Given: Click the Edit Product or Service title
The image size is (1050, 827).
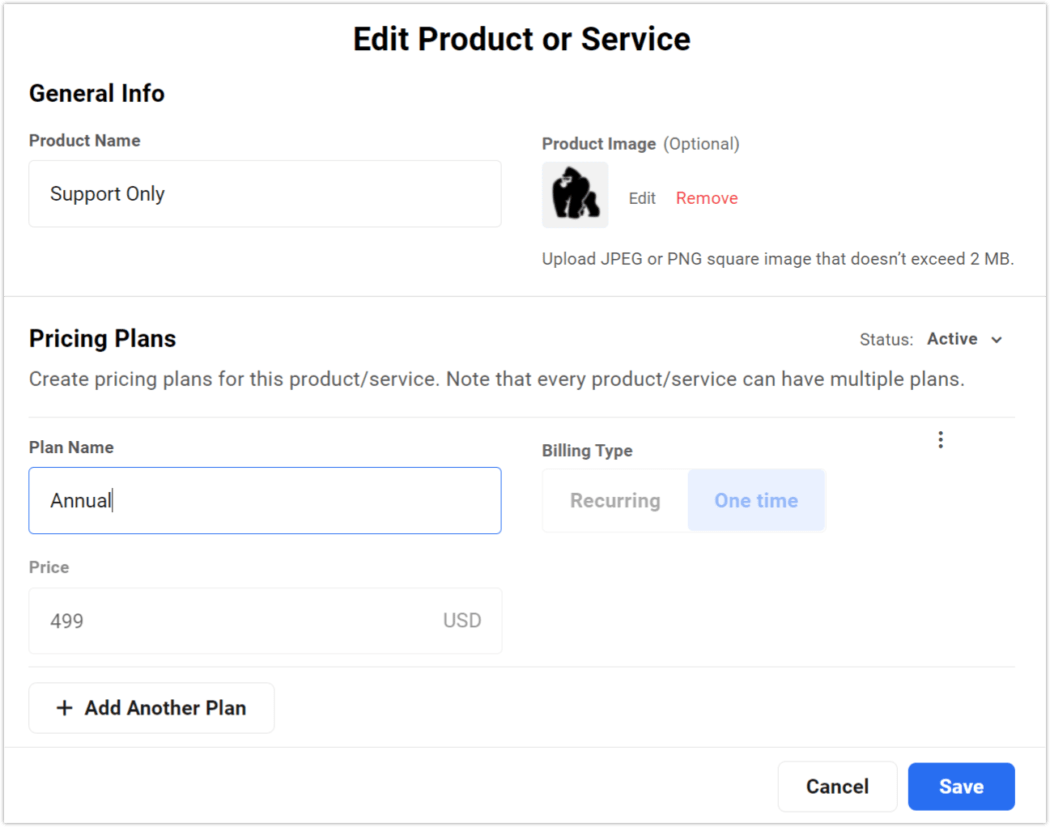Looking at the screenshot, I should click(x=521, y=39).
